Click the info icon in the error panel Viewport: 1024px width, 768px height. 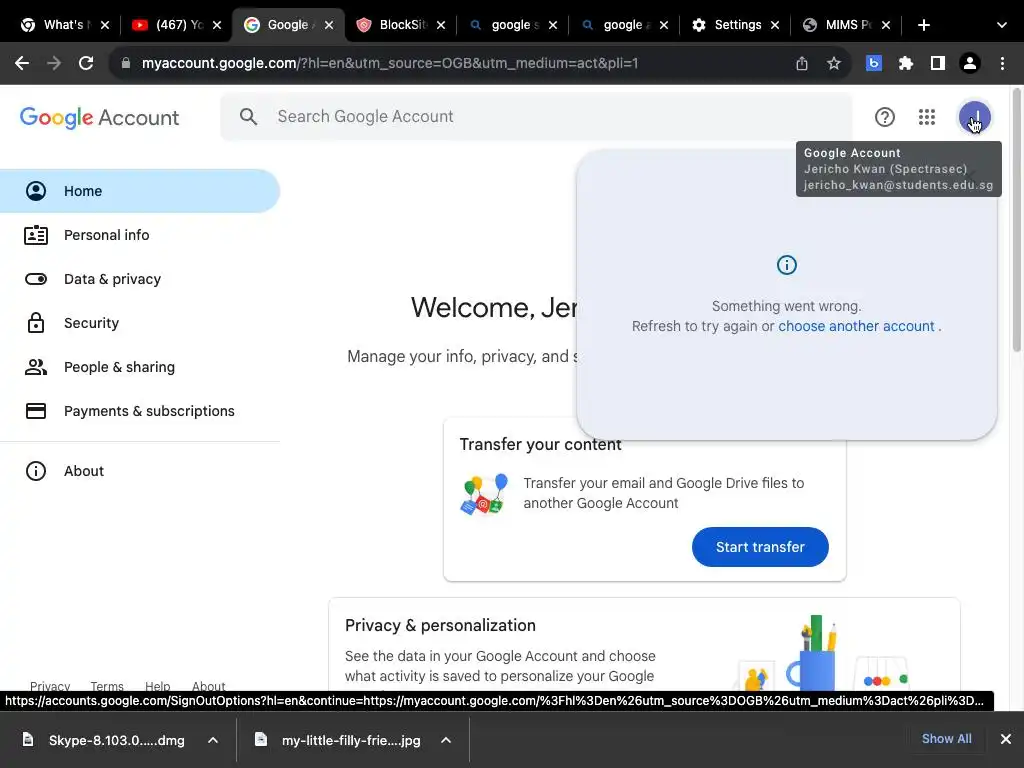[787, 265]
